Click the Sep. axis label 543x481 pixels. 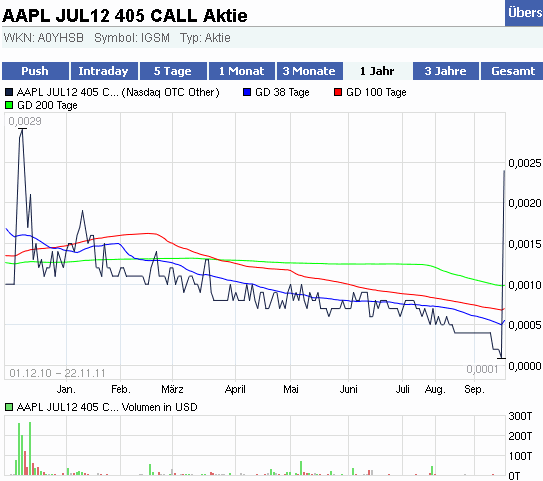coord(474,389)
